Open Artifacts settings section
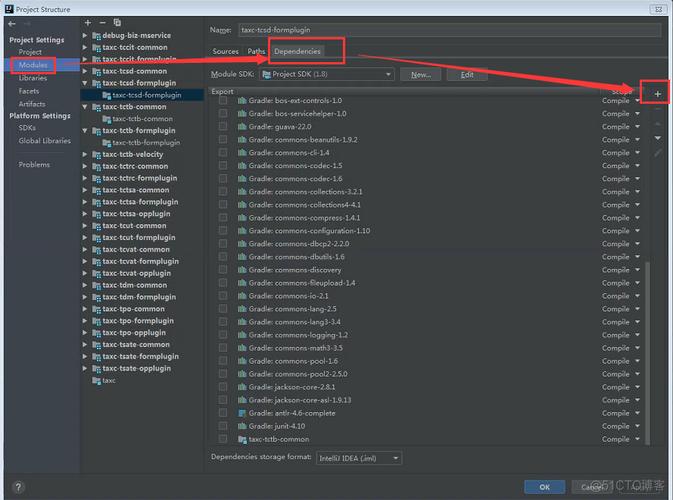Screen dimensions: 673x500 (32, 104)
